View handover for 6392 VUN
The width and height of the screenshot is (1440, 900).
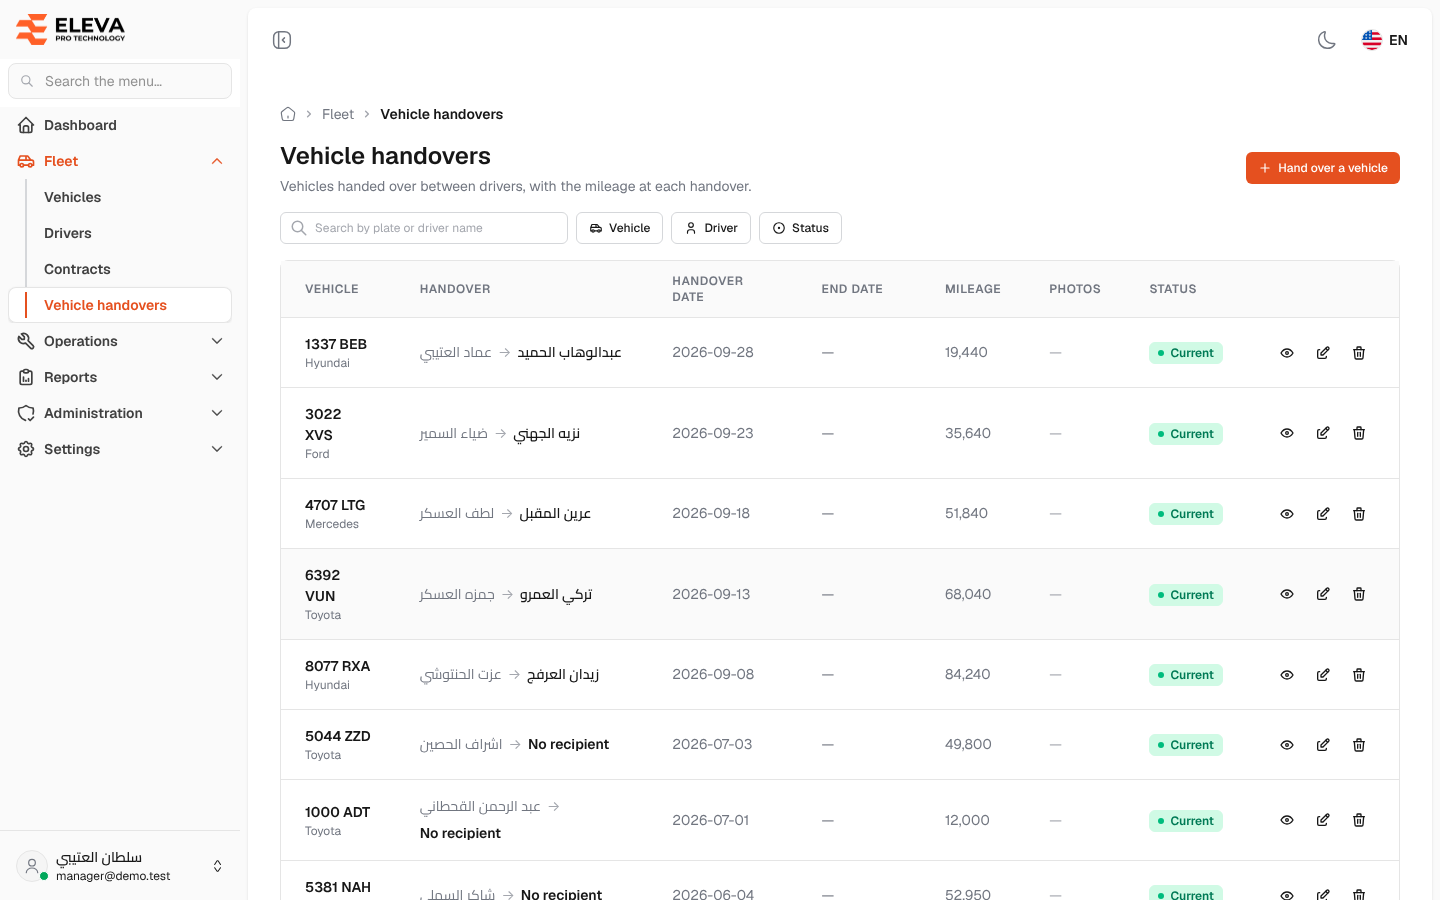point(1287,594)
